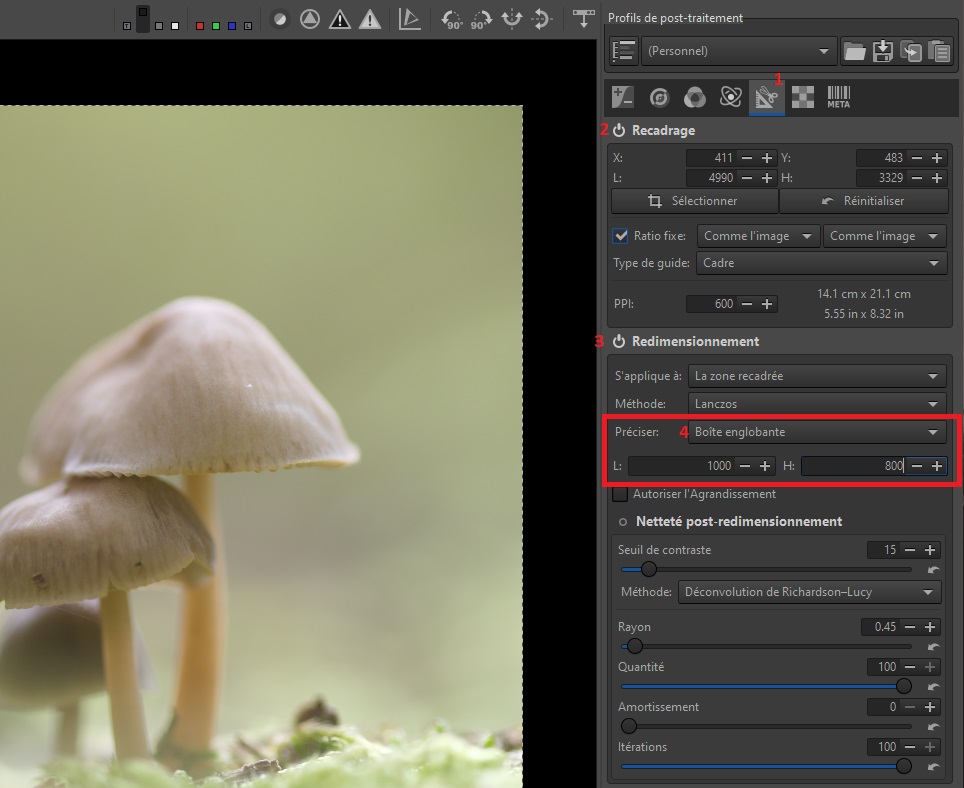Enable Autoriser l'Agrandissement checkbox

[620, 494]
